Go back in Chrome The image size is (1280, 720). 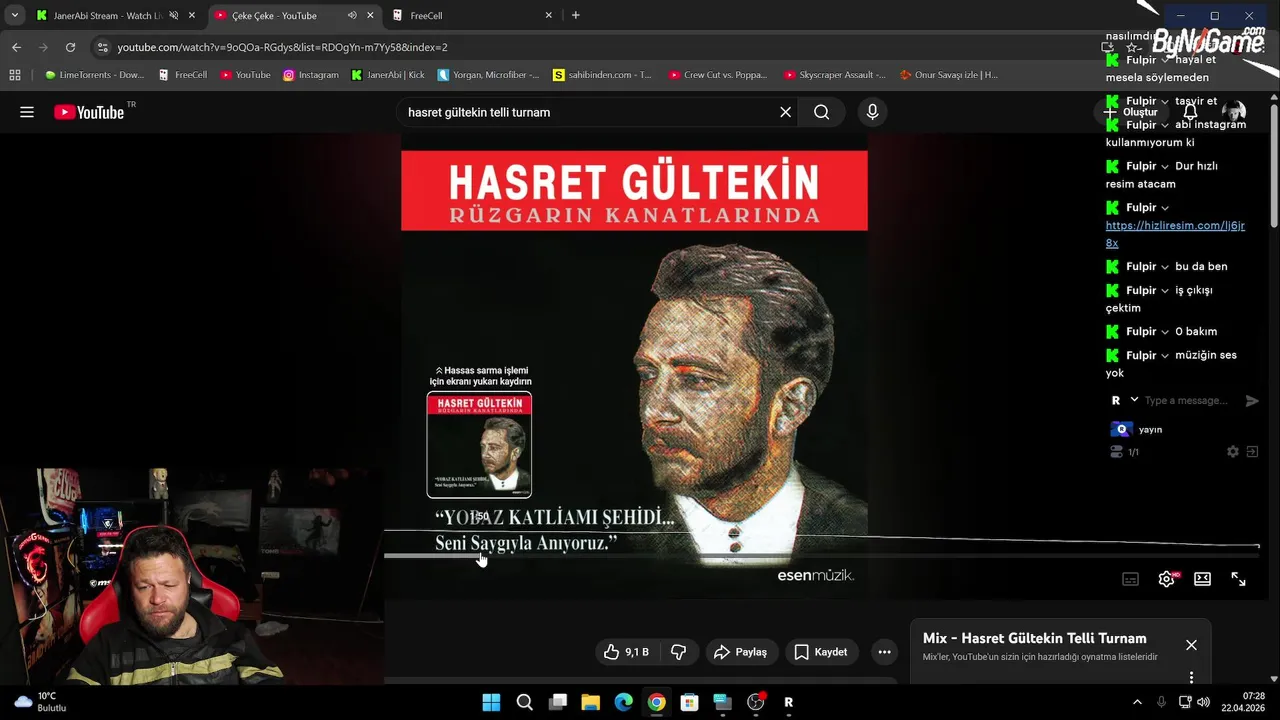point(16,47)
